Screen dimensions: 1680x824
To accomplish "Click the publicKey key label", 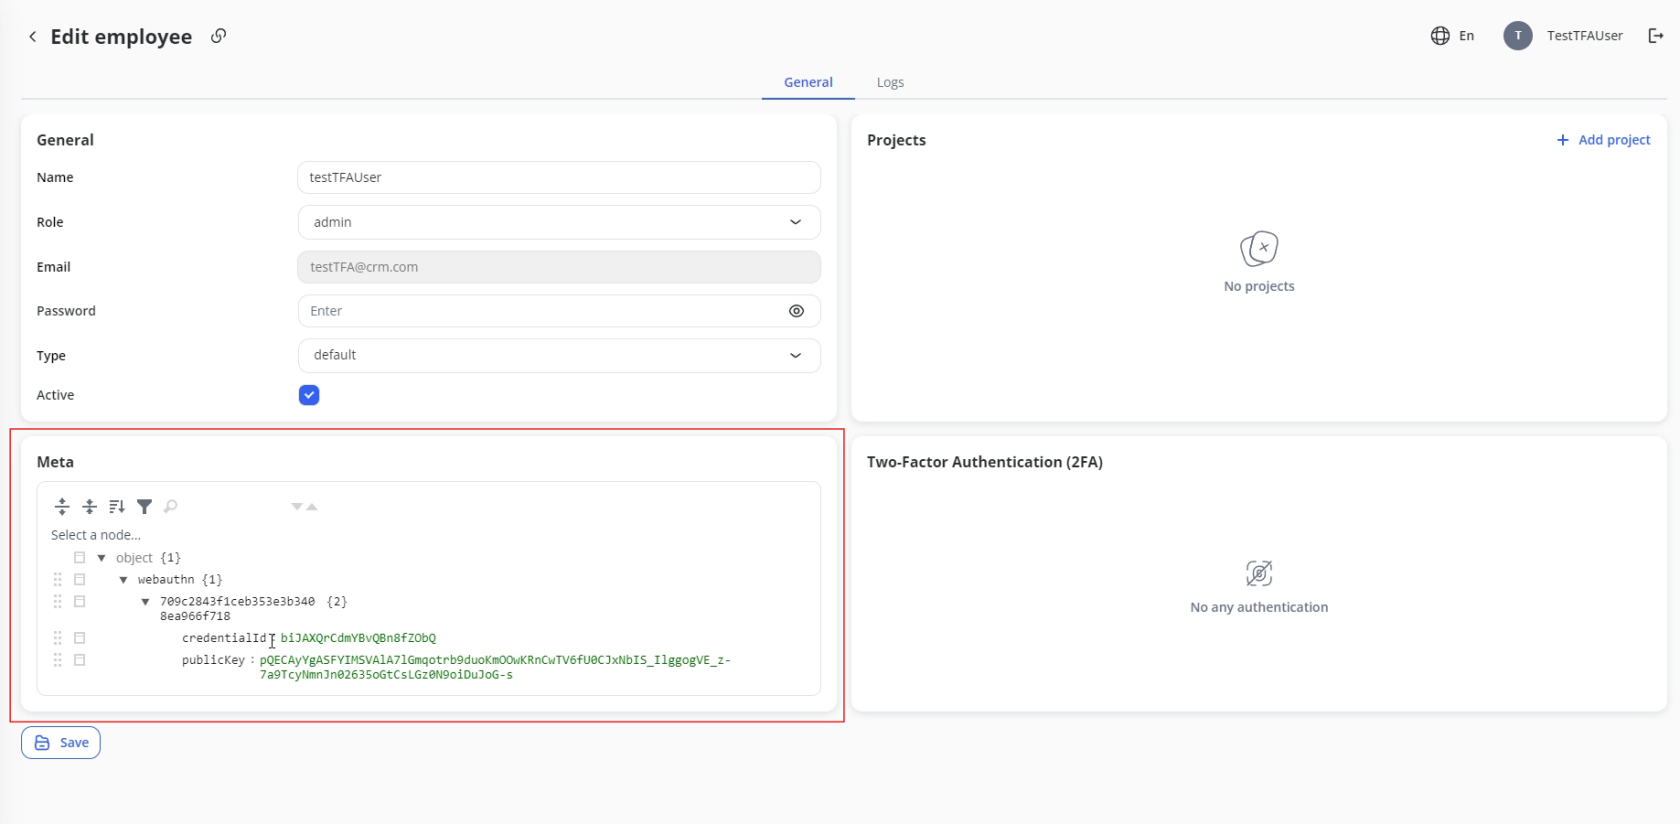I will click(x=213, y=660).
